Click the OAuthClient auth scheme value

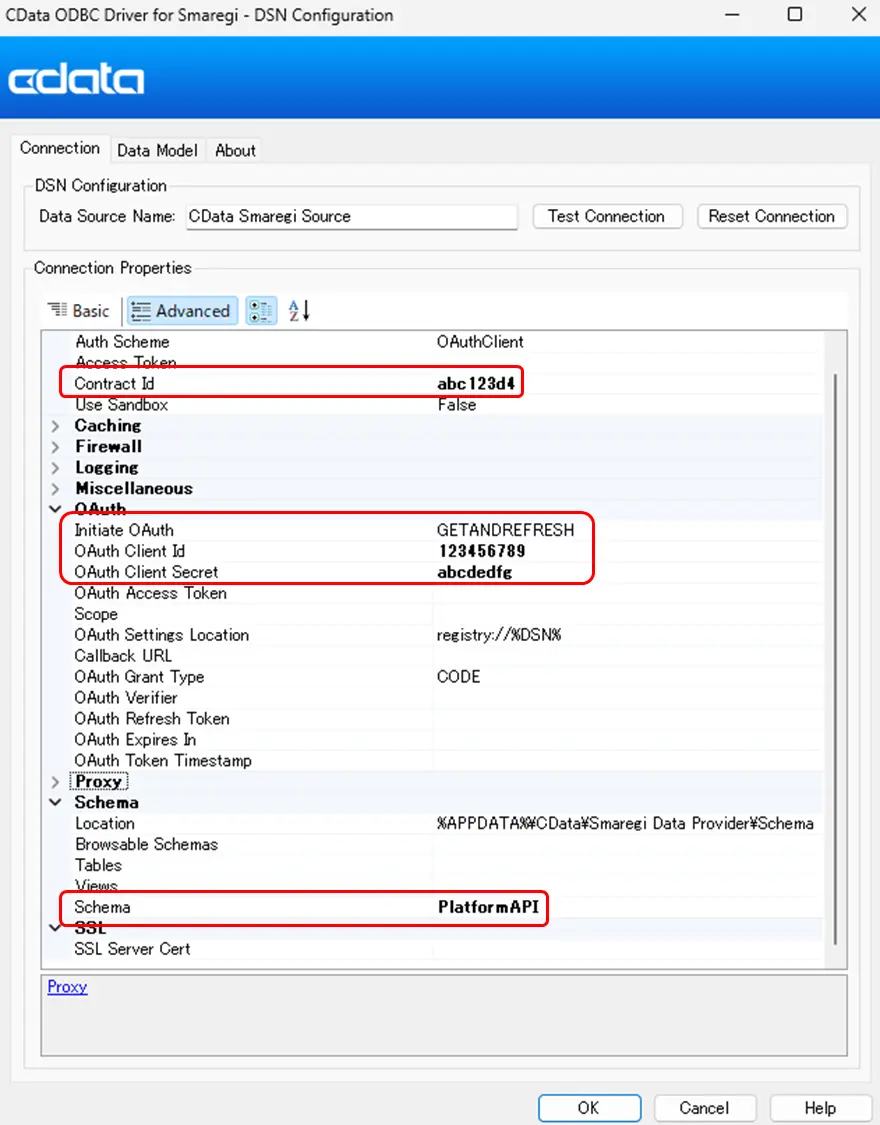pos(480,342)
